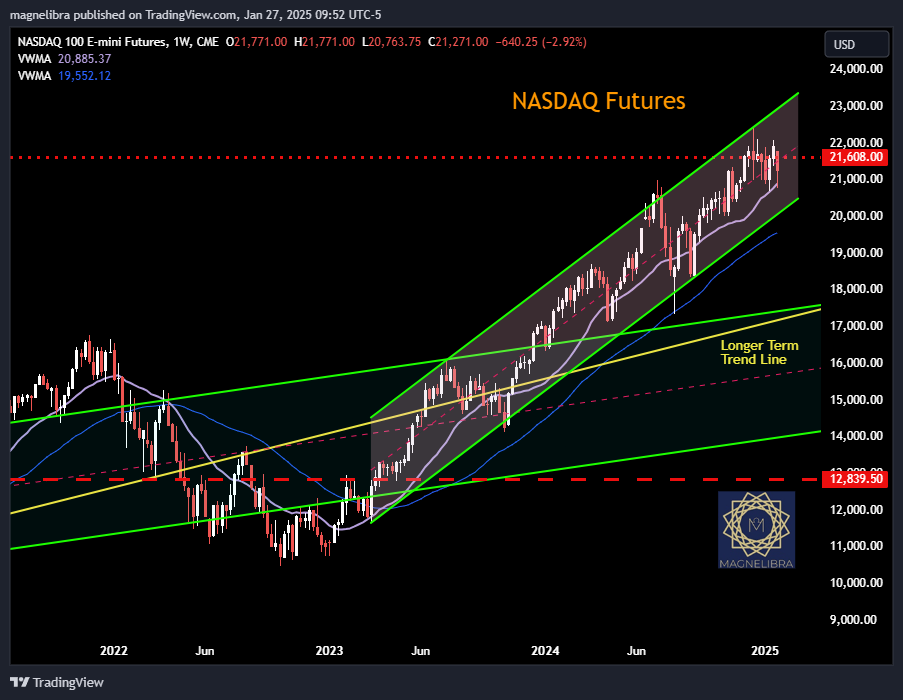Click the 12,000.00 price axis label
This screenshot has width=903, height=700.
pyautogui.click(x=856, y=509)
